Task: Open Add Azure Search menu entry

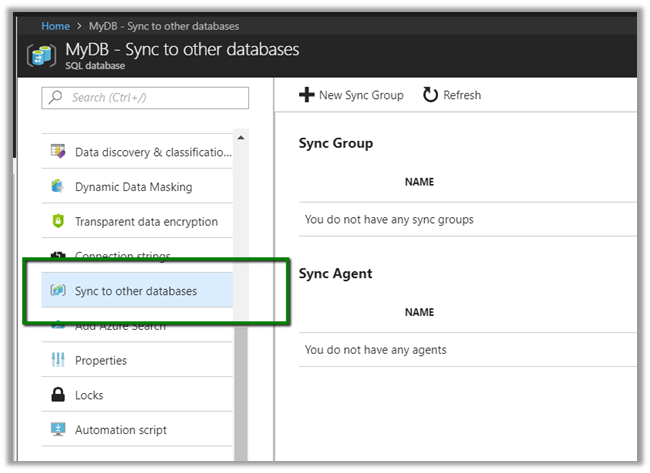Action: (120, 326)
